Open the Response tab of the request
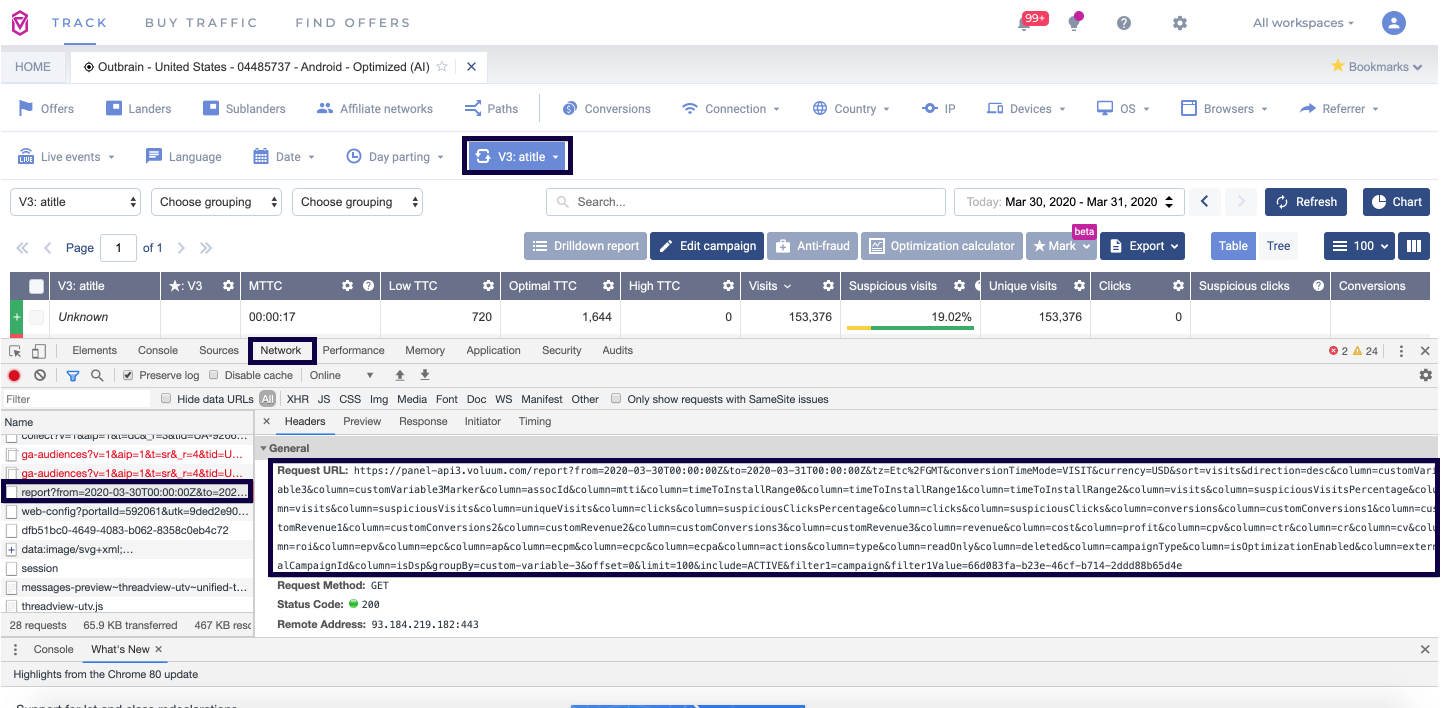 point(423,422)
